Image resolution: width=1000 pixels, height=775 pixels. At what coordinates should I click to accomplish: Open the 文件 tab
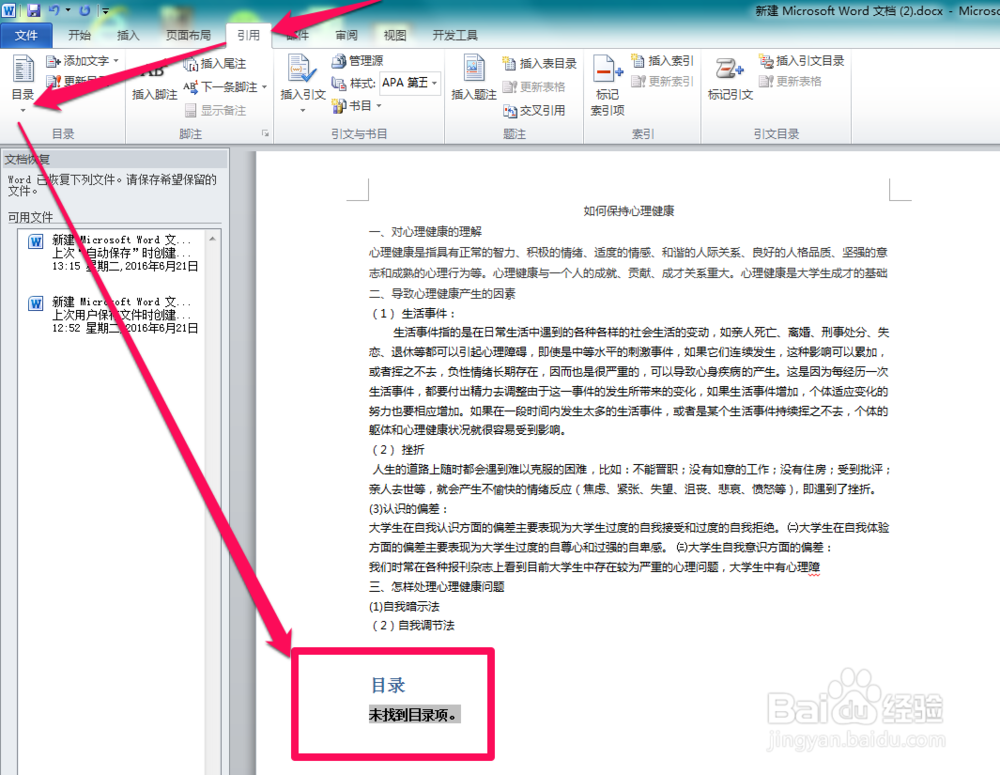[26, 35]
